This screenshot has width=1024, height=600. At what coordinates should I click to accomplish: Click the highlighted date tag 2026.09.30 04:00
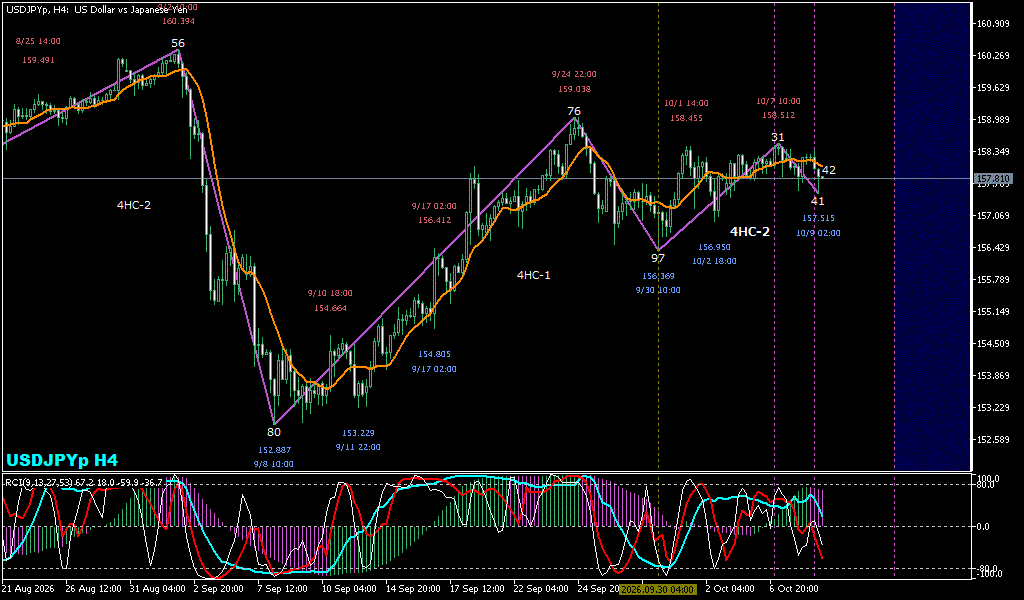(x=658, y=589)
